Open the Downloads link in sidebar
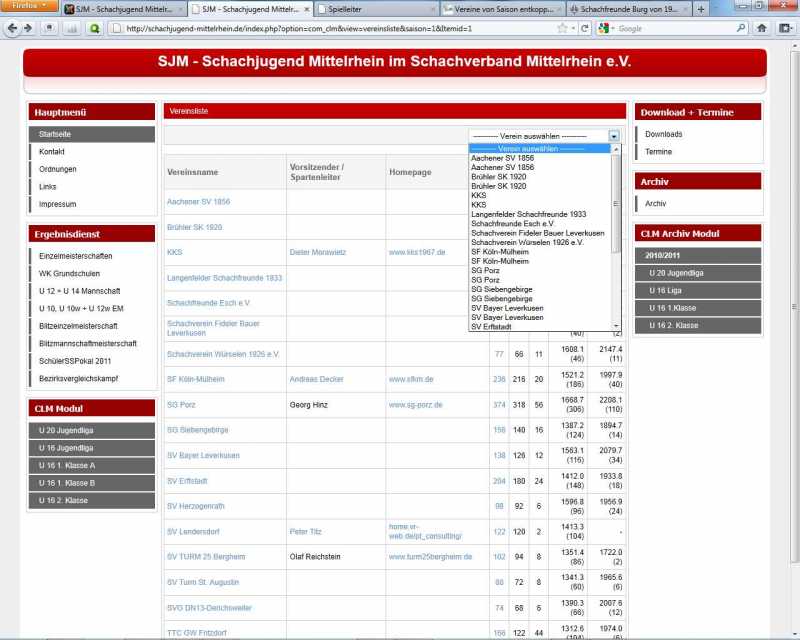Image resolution: width=800 pixels, height=640 pixels. click(x=663, y=134)
